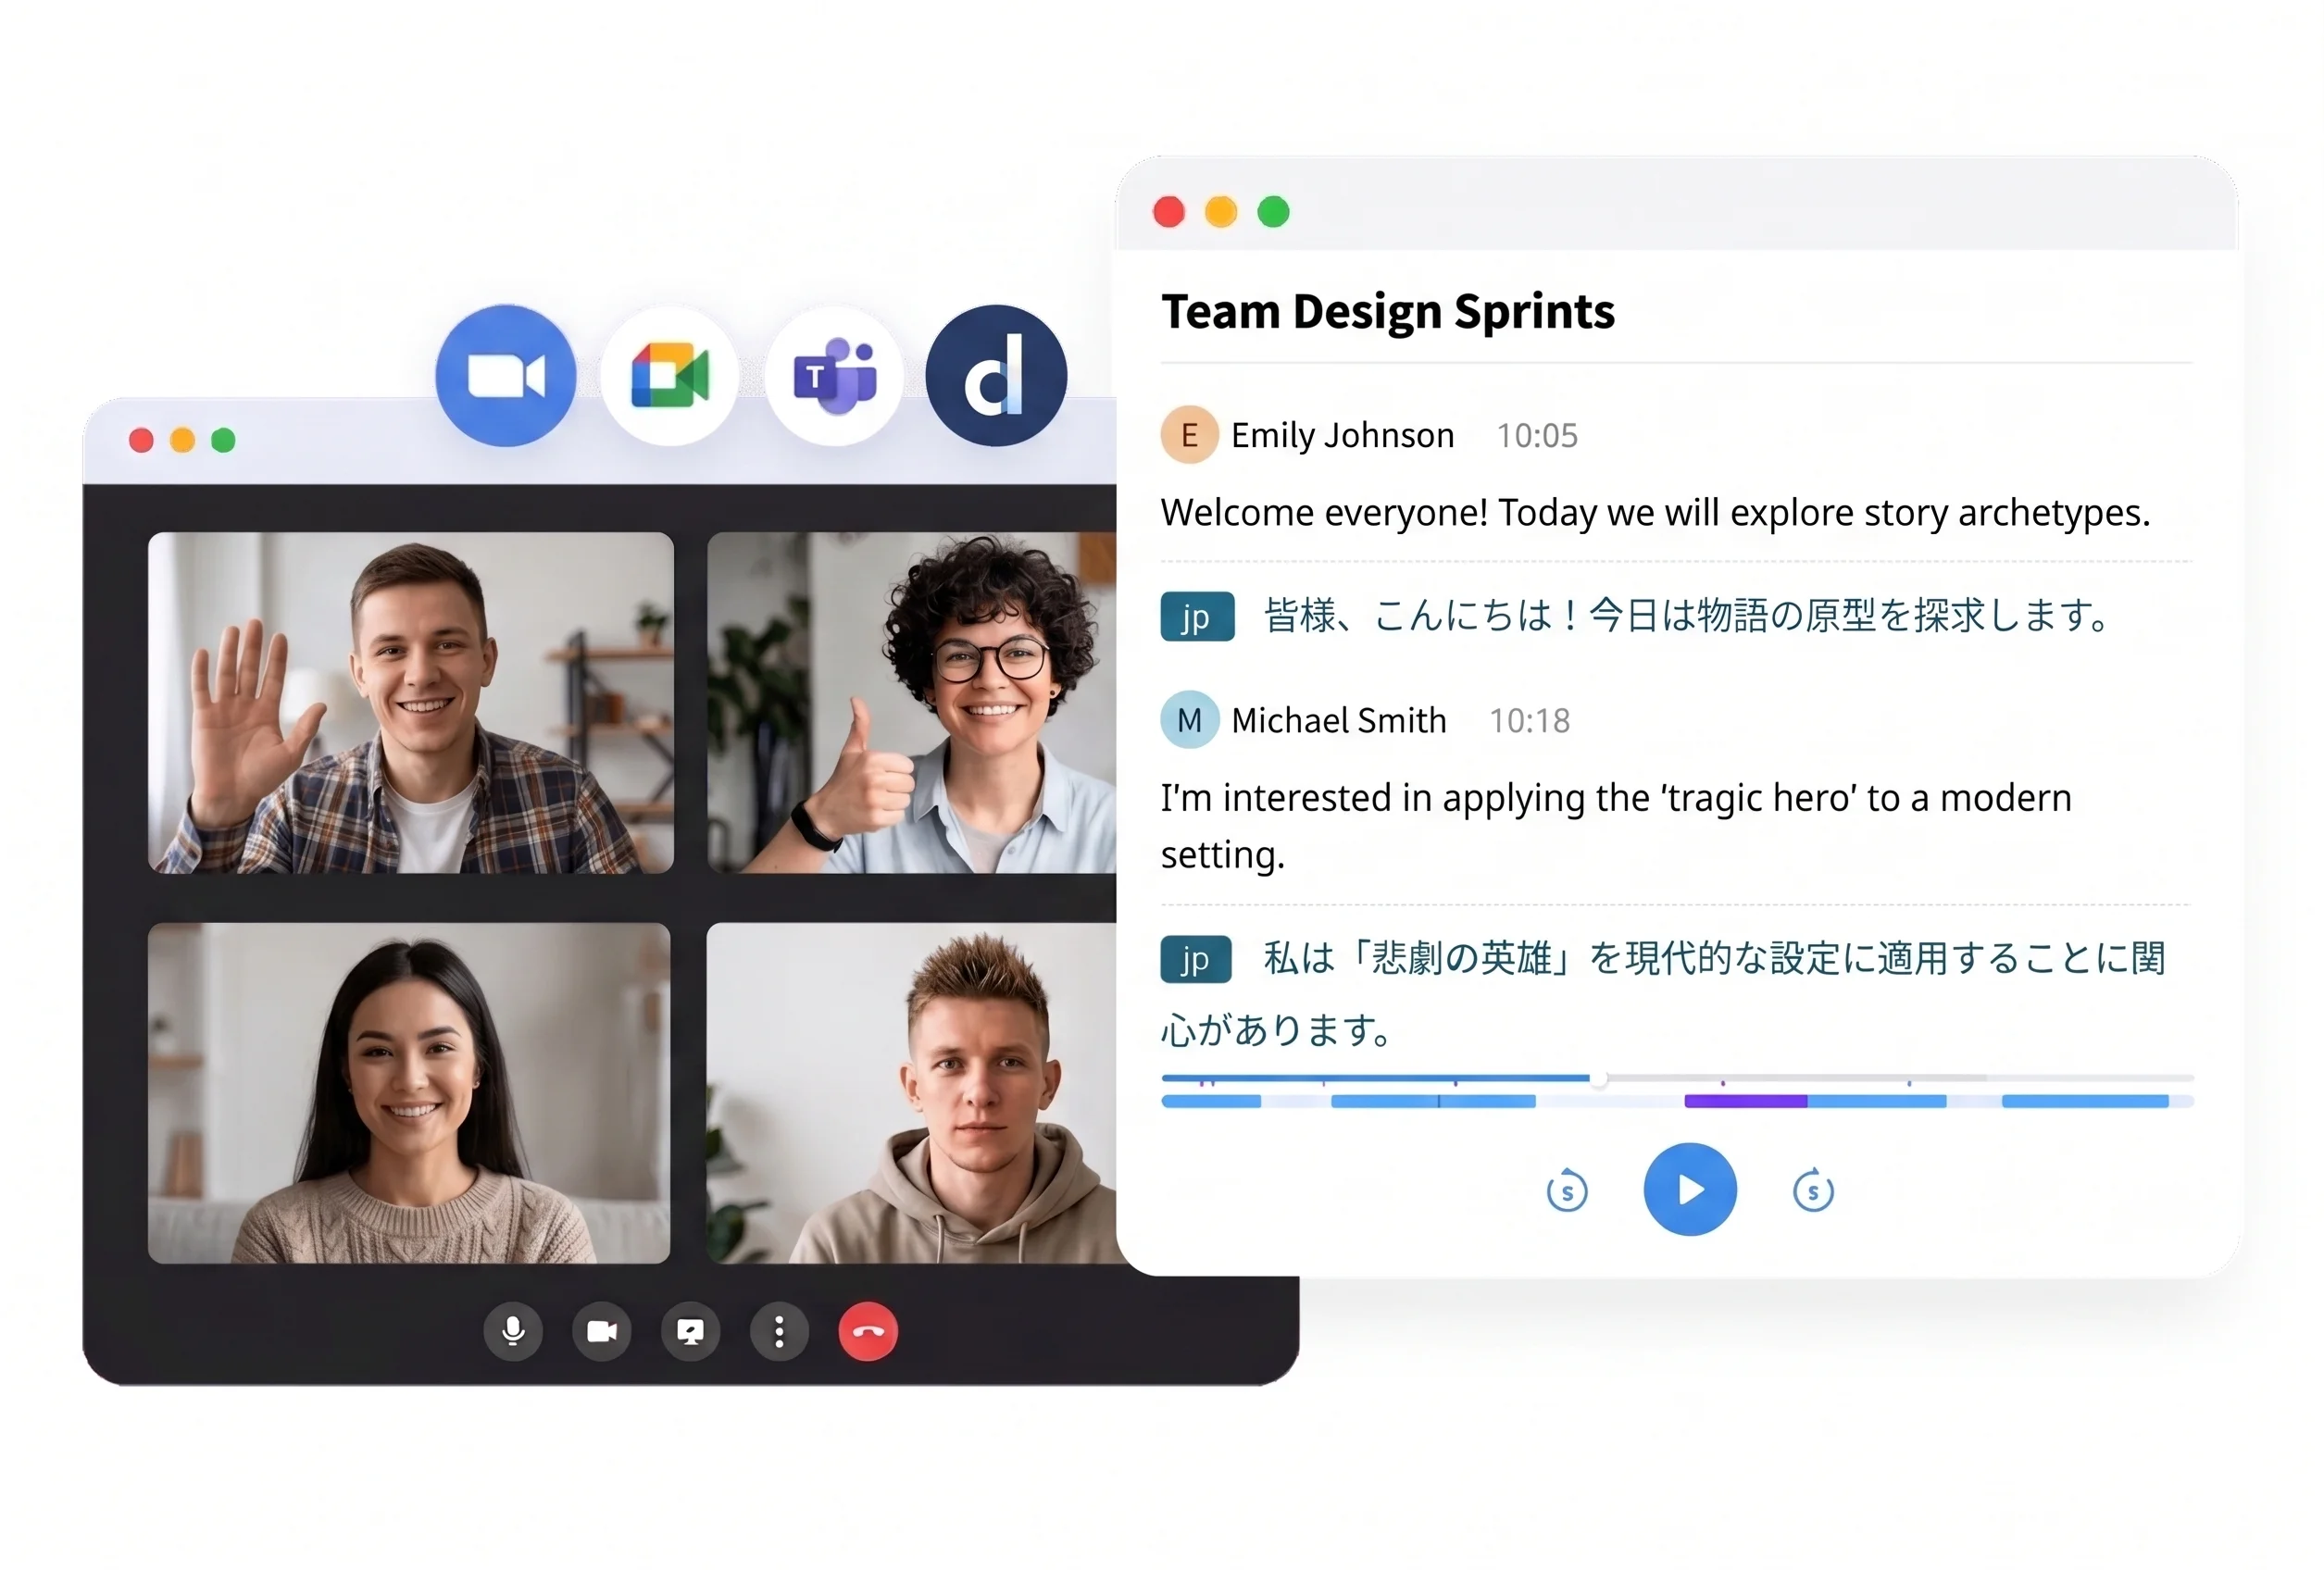Start screen sharing from call toolbar

pyautogui.click(x=691, y=1331)
